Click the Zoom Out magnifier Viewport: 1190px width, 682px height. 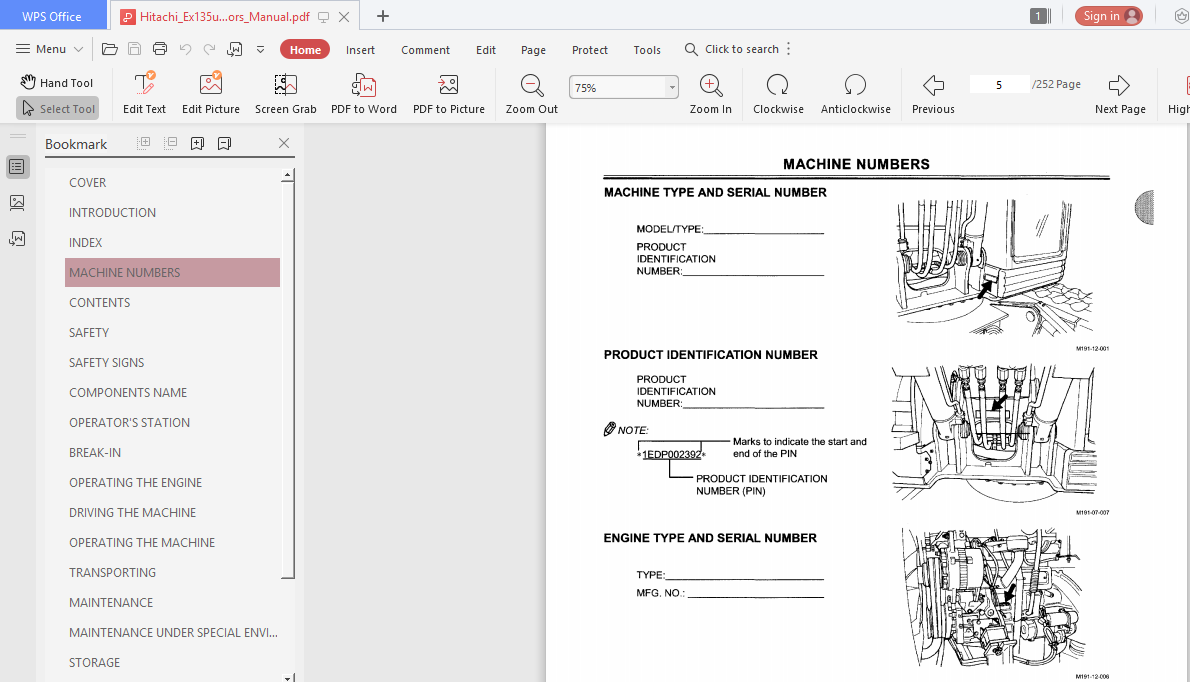click(531, 93)
